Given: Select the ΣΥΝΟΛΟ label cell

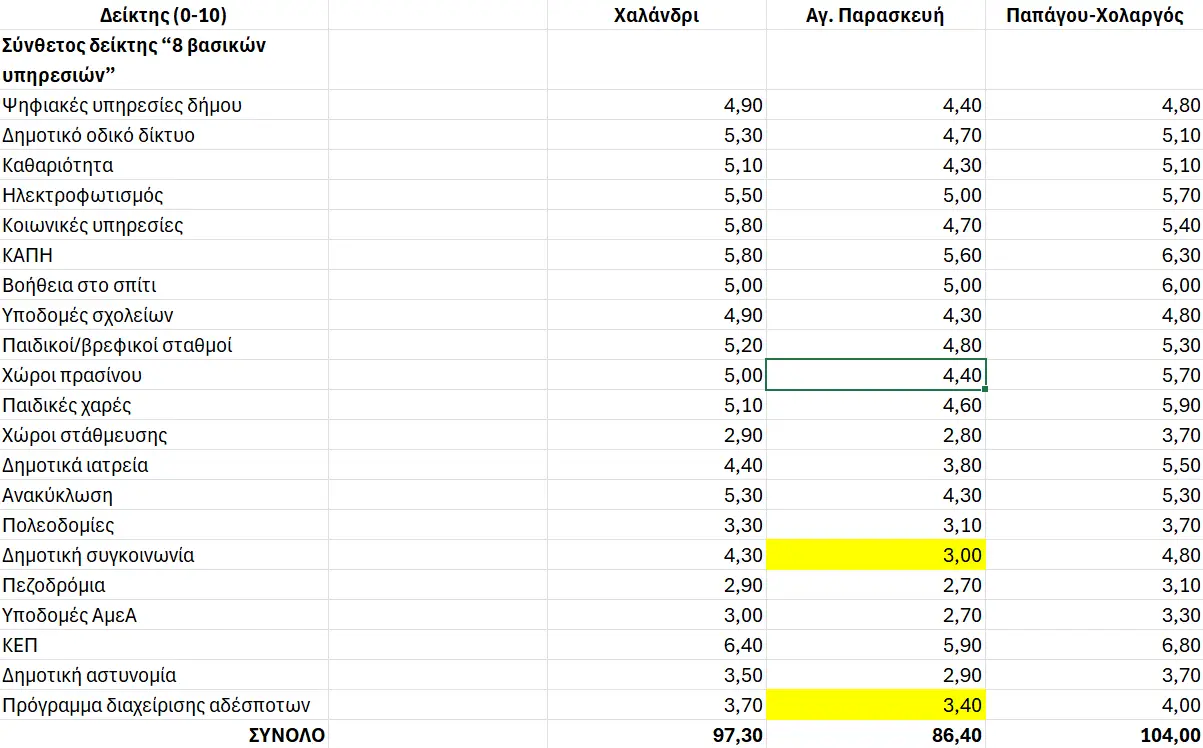Looking at the screenshot, I should point(164,735).
